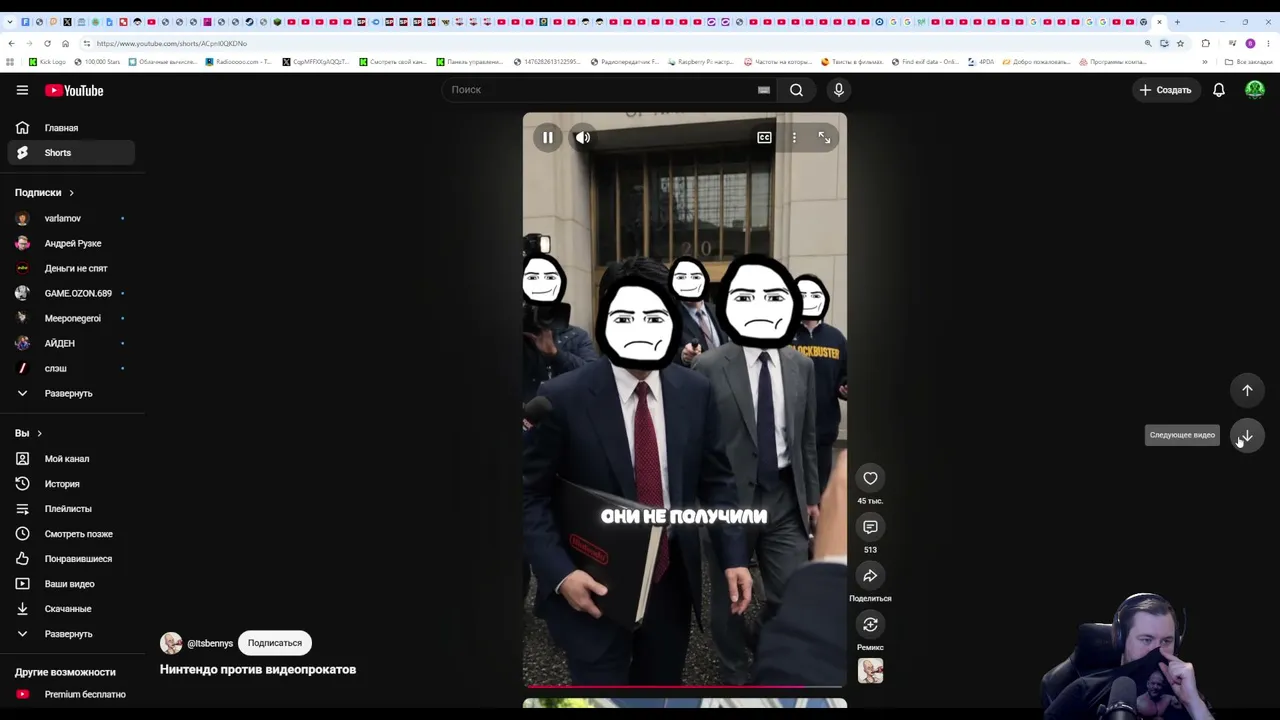Open the sound thumbnail below Remix

870,671
